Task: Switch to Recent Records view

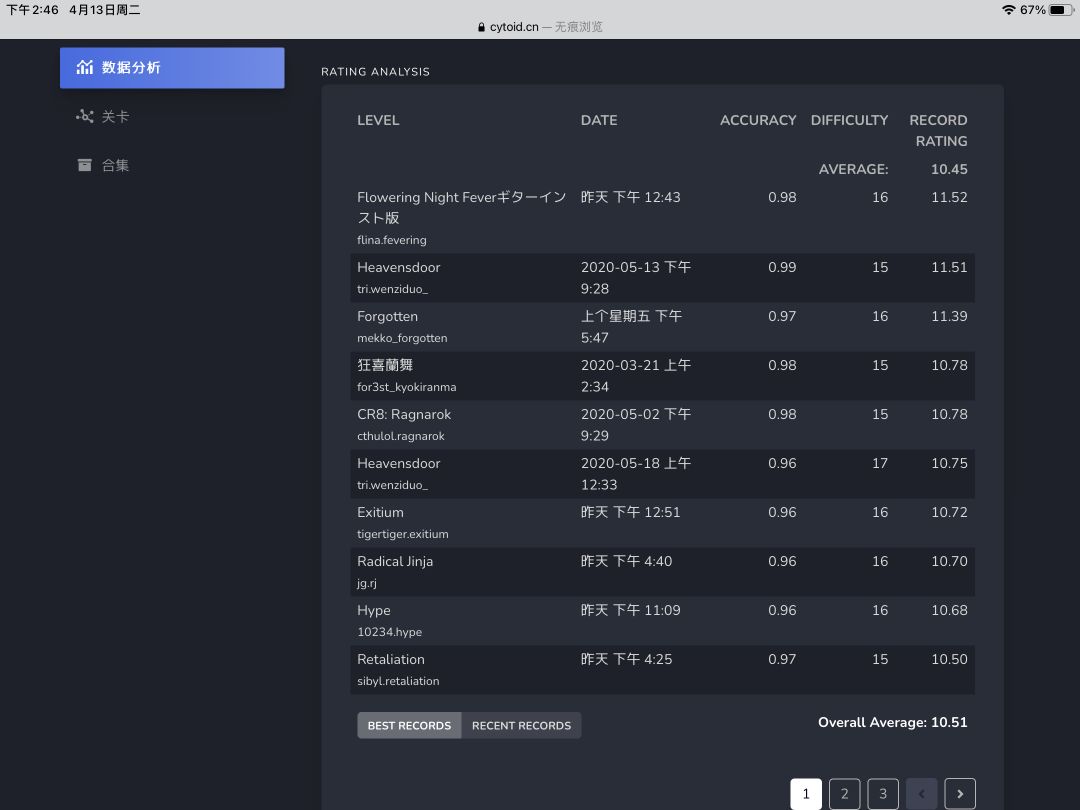Action: coord(521,725)
